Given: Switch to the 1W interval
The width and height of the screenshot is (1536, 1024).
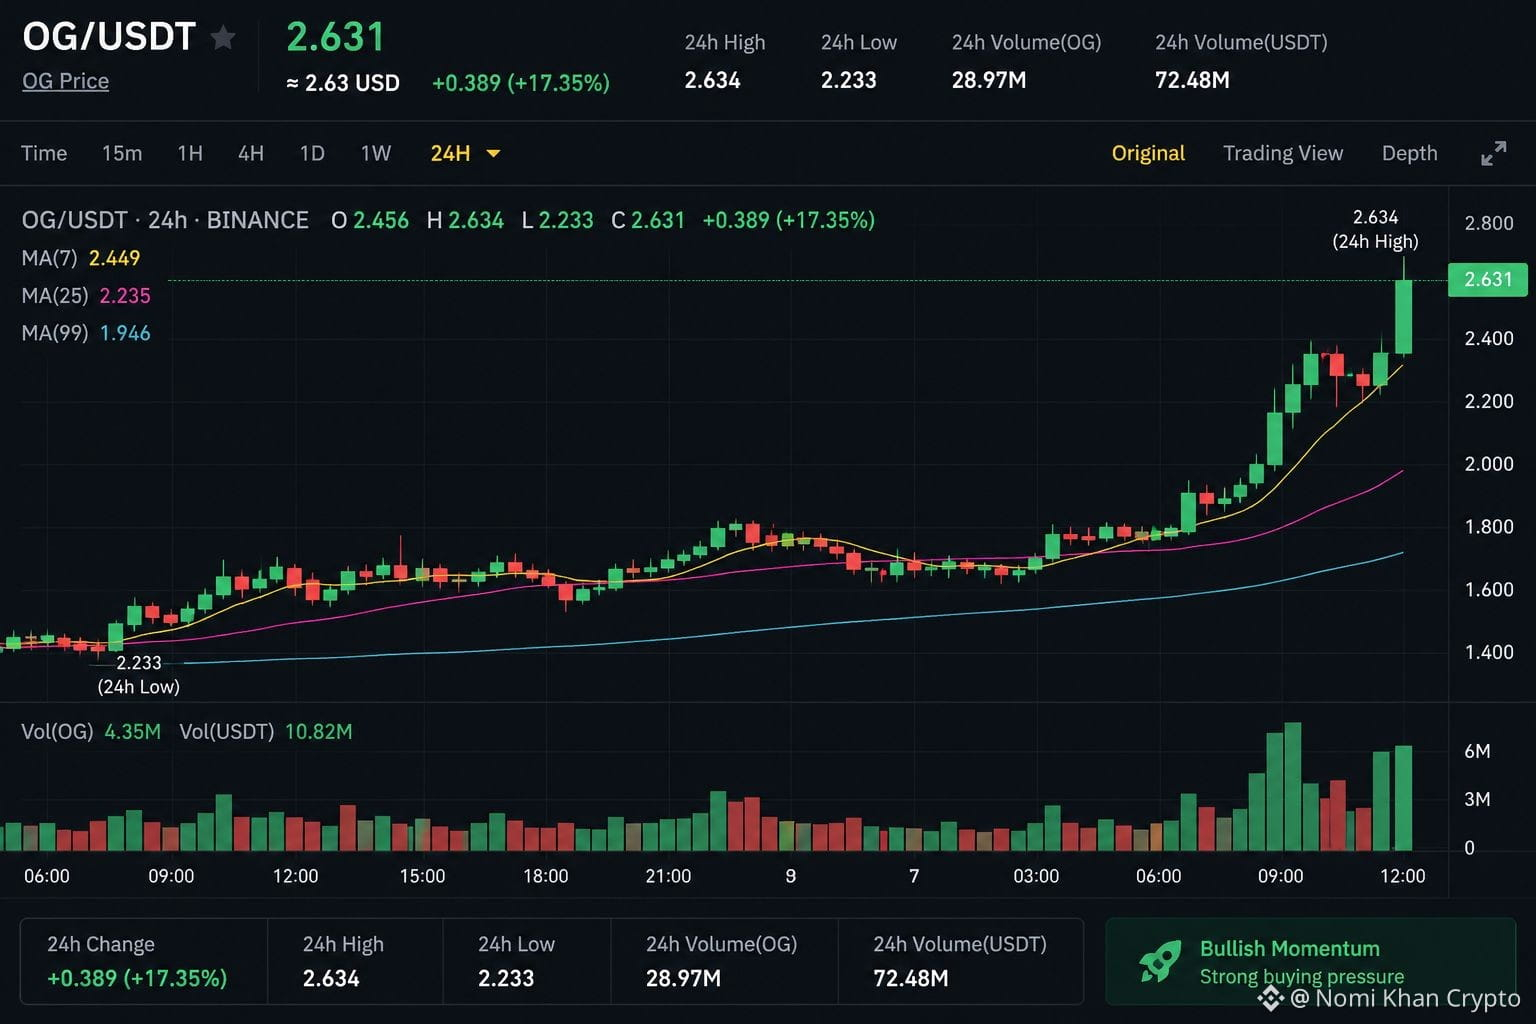Looking at the screenshot, I should 376,153.
